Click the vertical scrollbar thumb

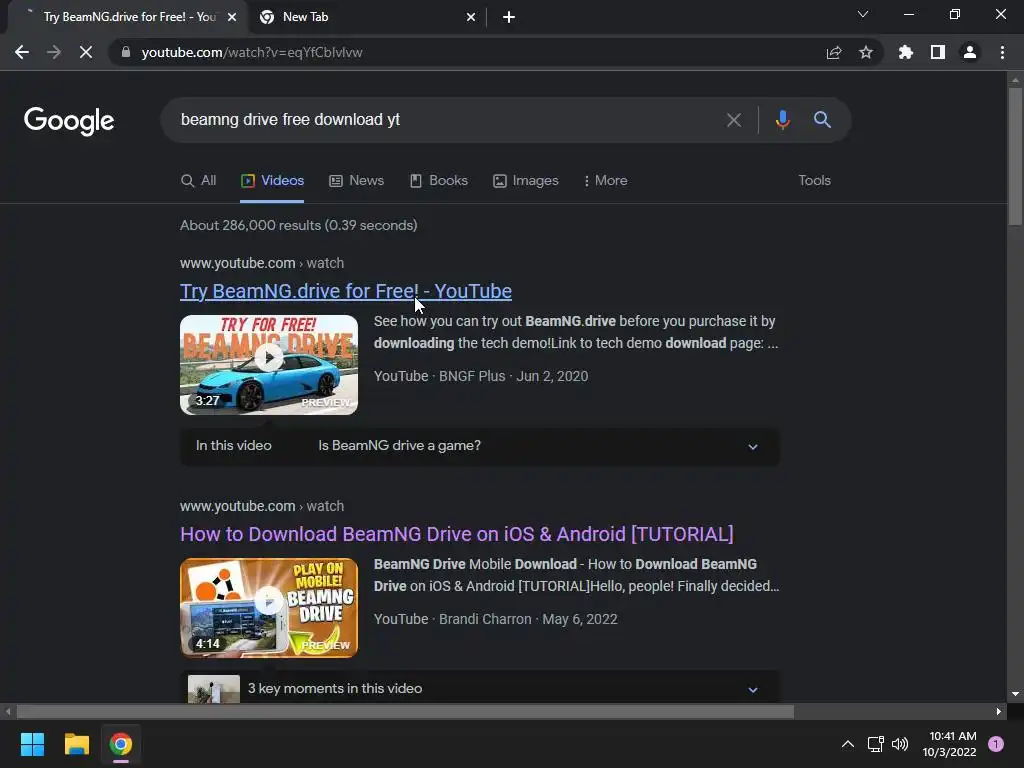(1015, 157)
